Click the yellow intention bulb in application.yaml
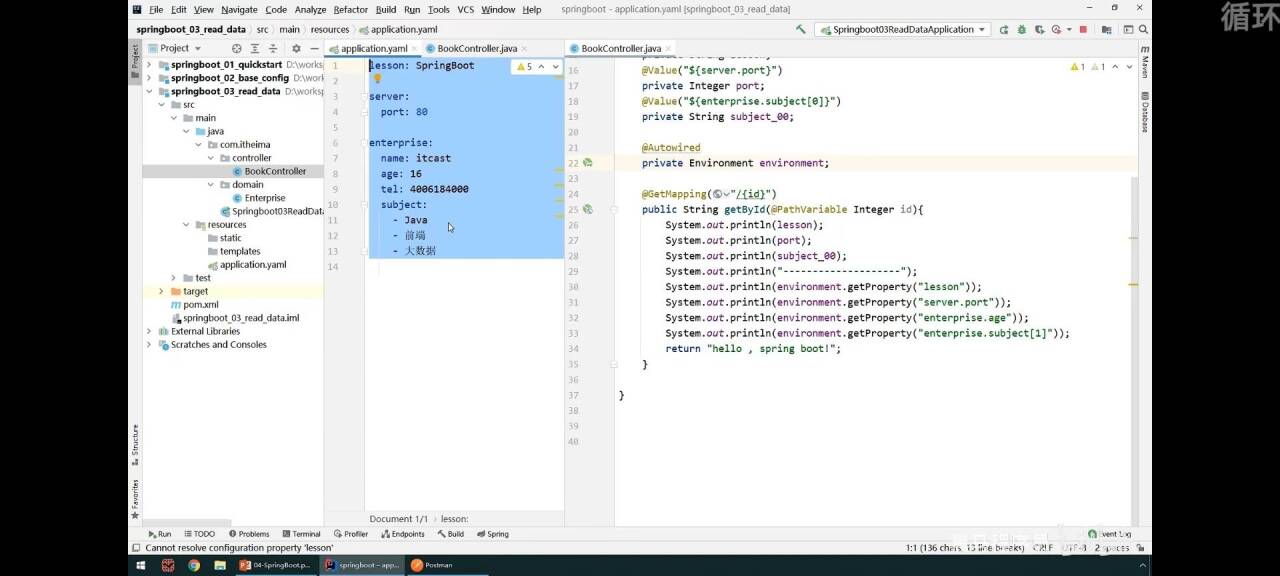 click(378, 78)
